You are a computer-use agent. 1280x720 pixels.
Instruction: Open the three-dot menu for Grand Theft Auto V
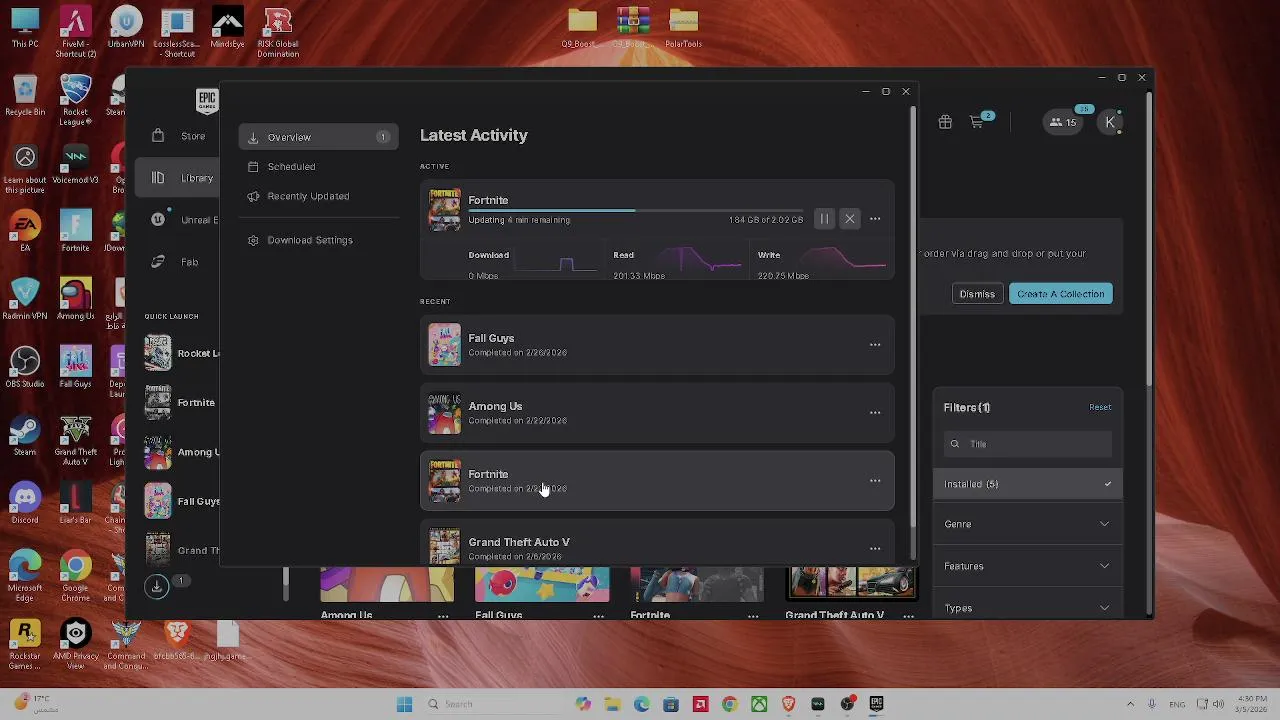pos(875,548)
